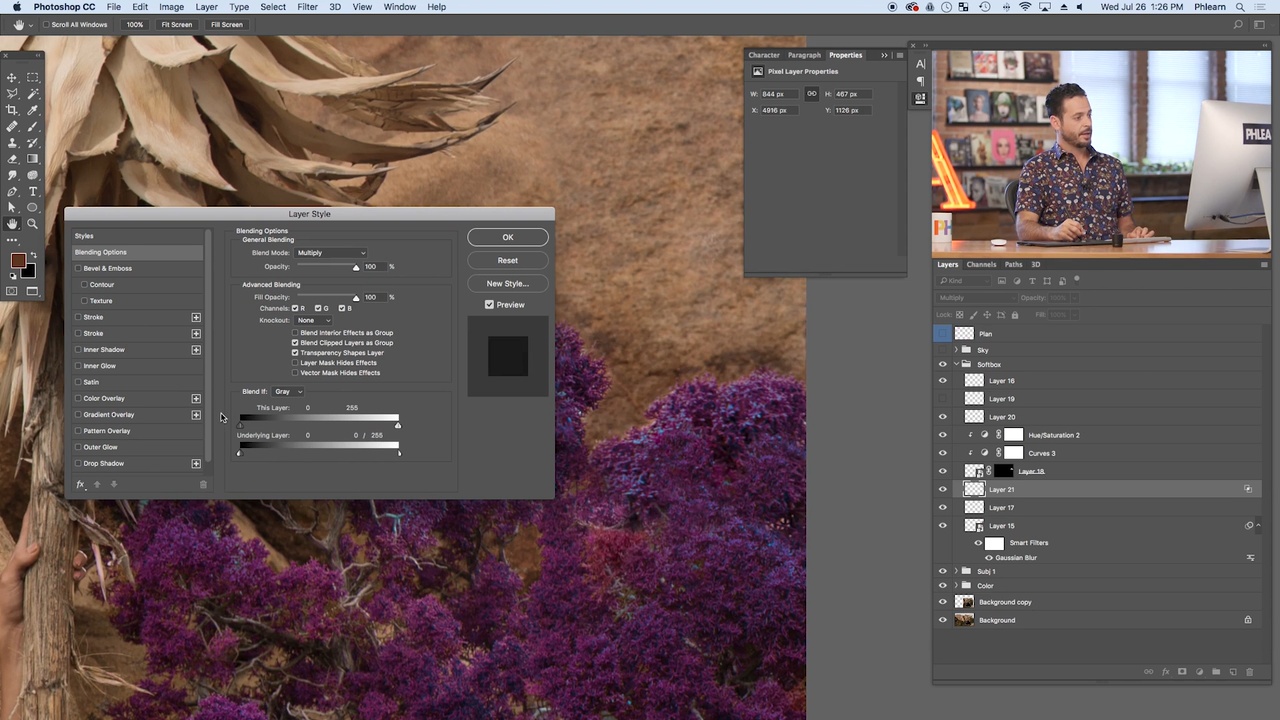The width and height of the screenshot is (1280, 720).
Task: Hide Layer 16 visibility eye
Action: pos(942,381)
